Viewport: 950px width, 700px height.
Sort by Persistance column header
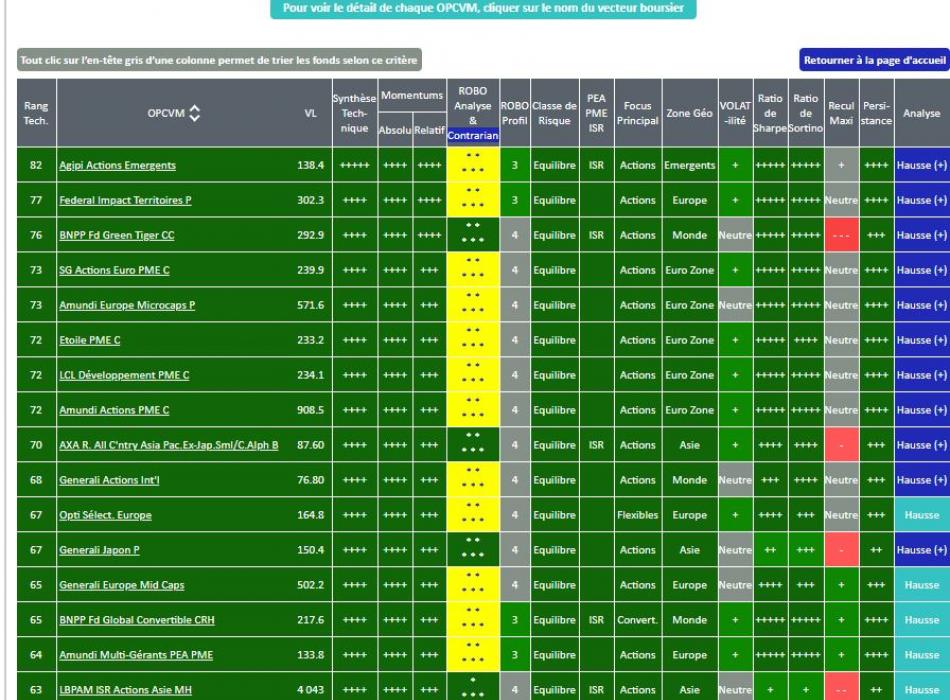876,113
